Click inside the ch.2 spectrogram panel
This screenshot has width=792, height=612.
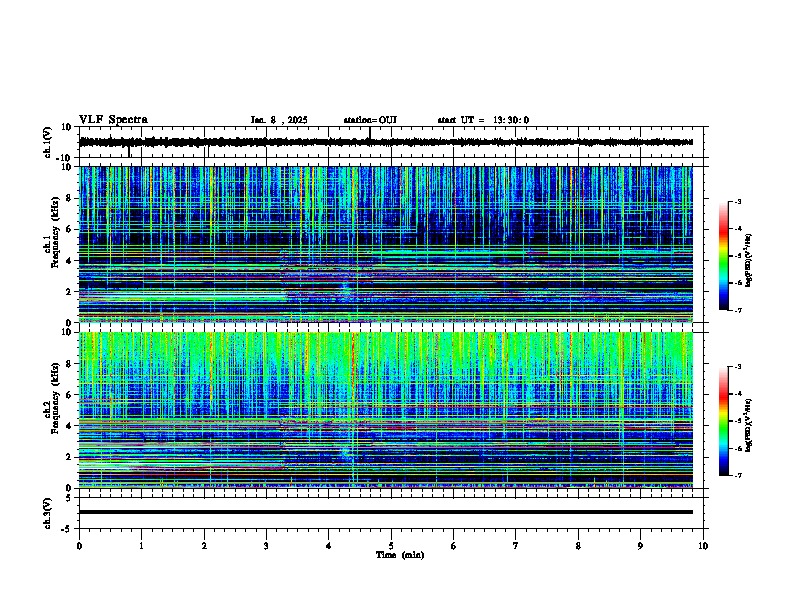386,410
